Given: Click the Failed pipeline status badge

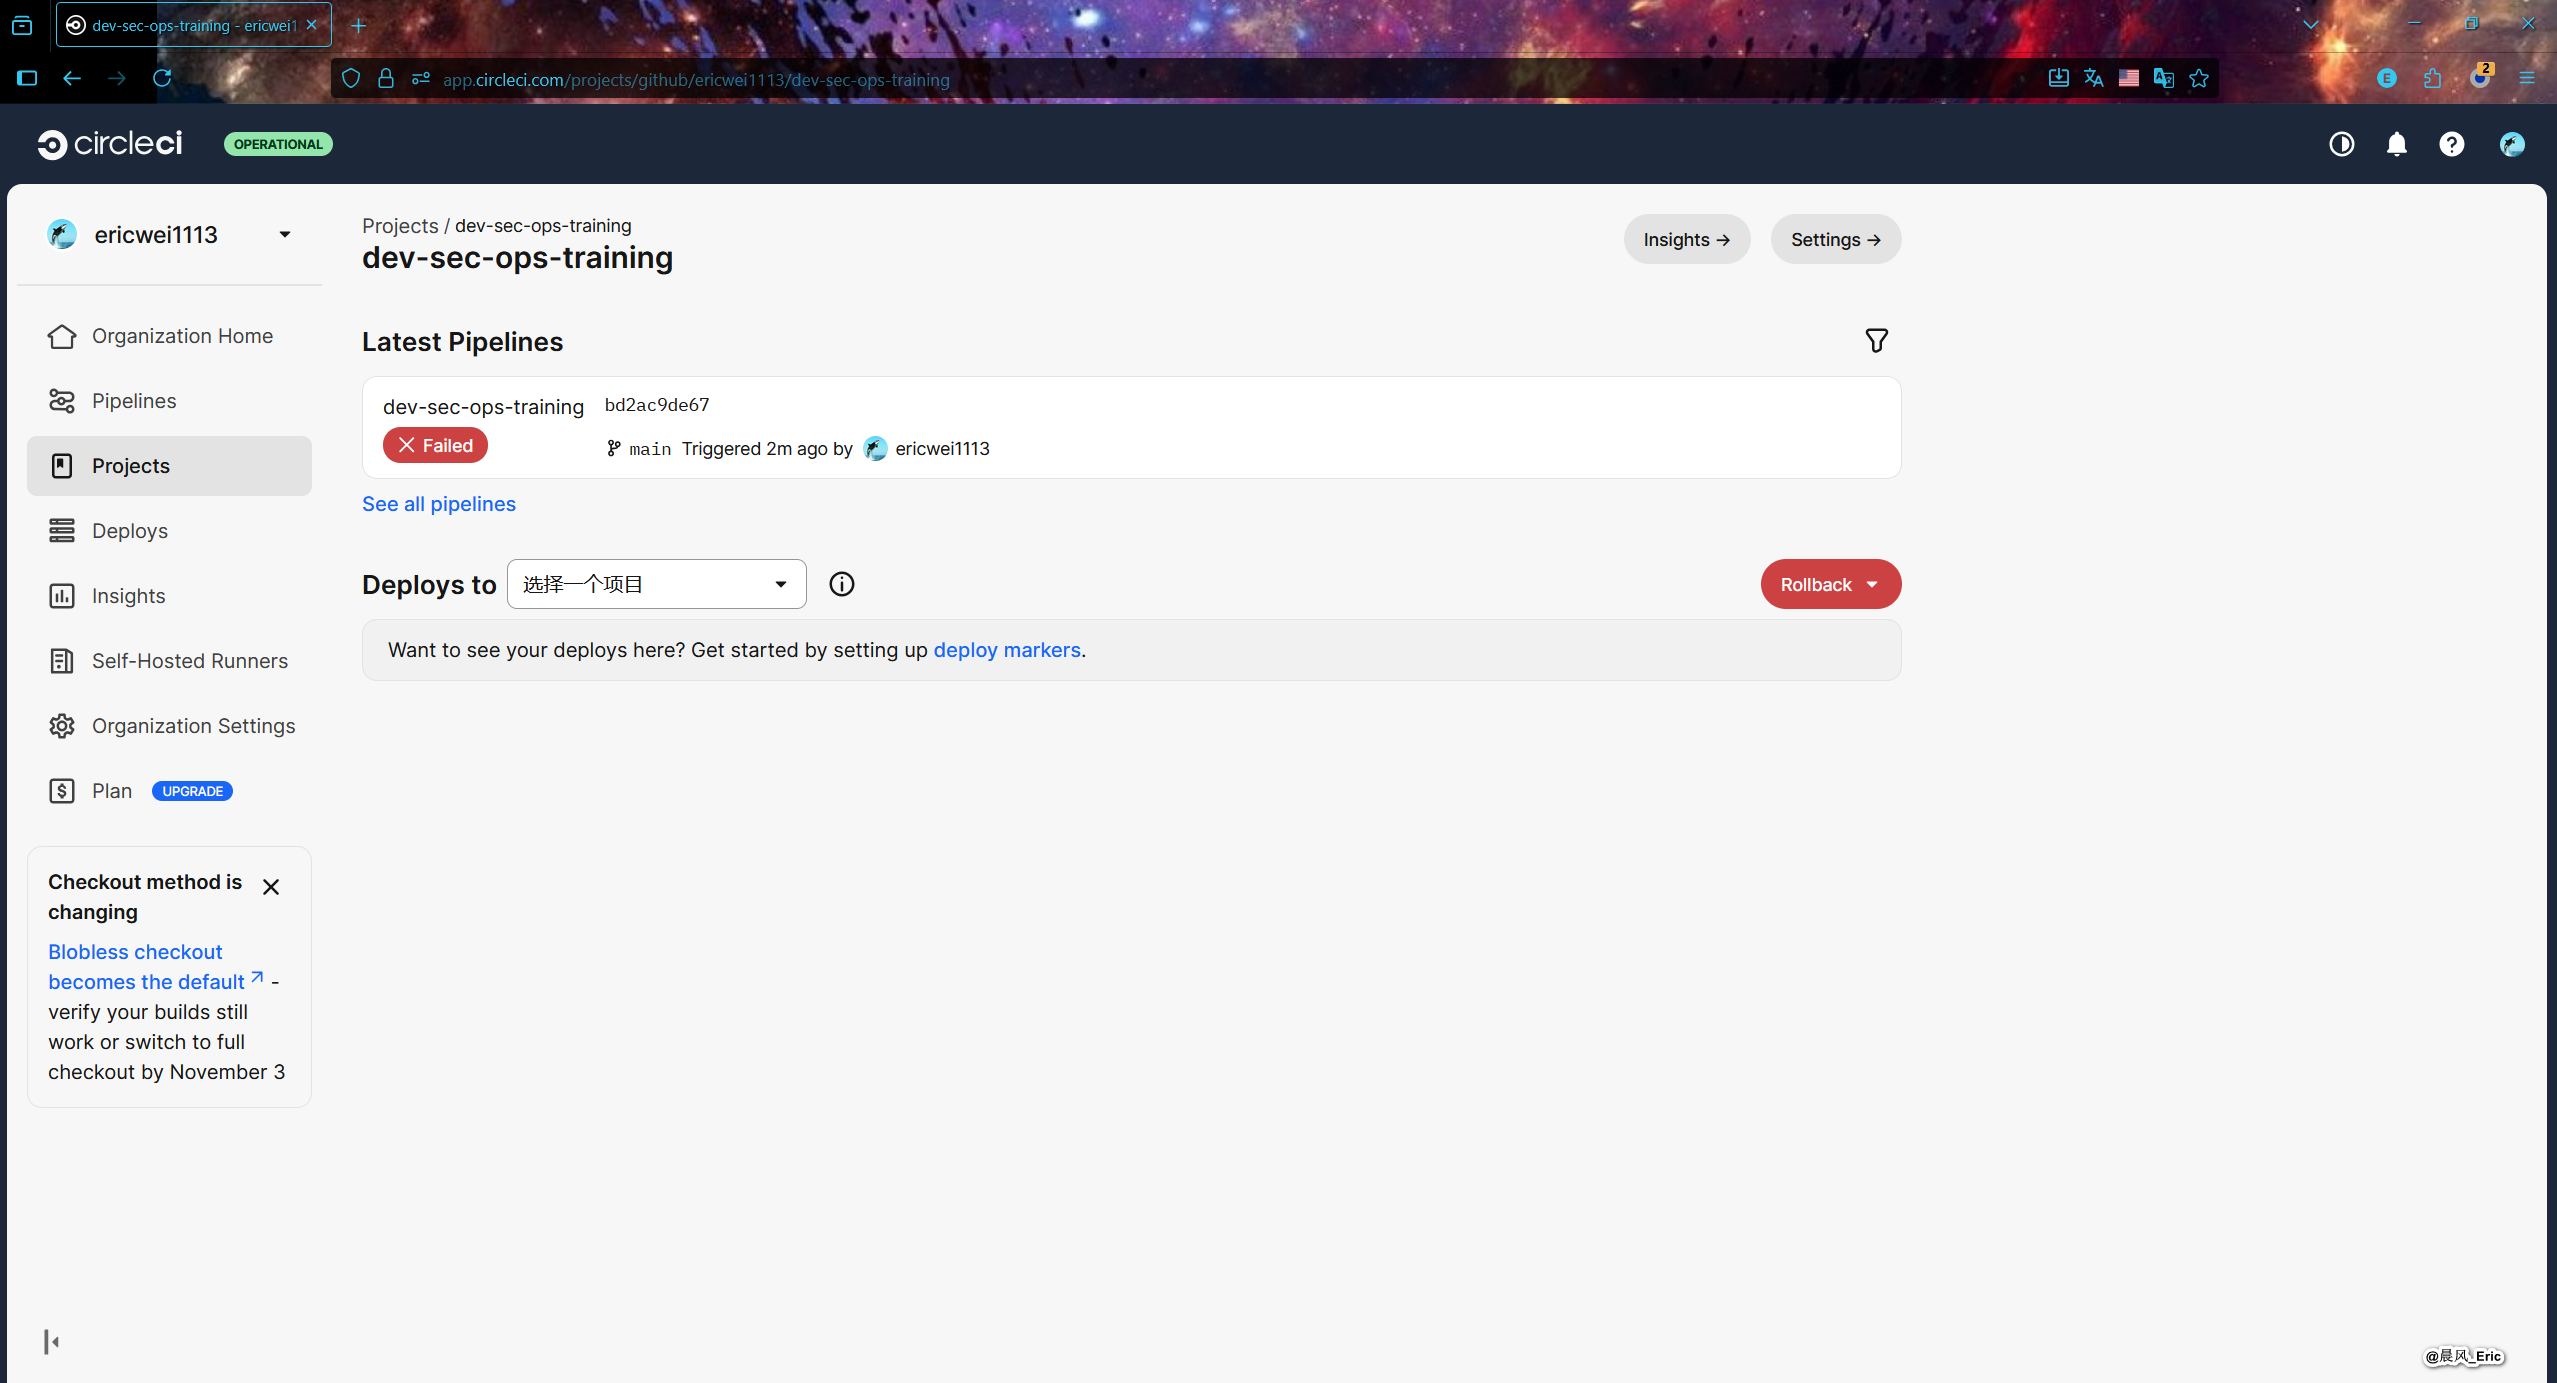Looking at the screenshot, I should (x=435, y=446).
